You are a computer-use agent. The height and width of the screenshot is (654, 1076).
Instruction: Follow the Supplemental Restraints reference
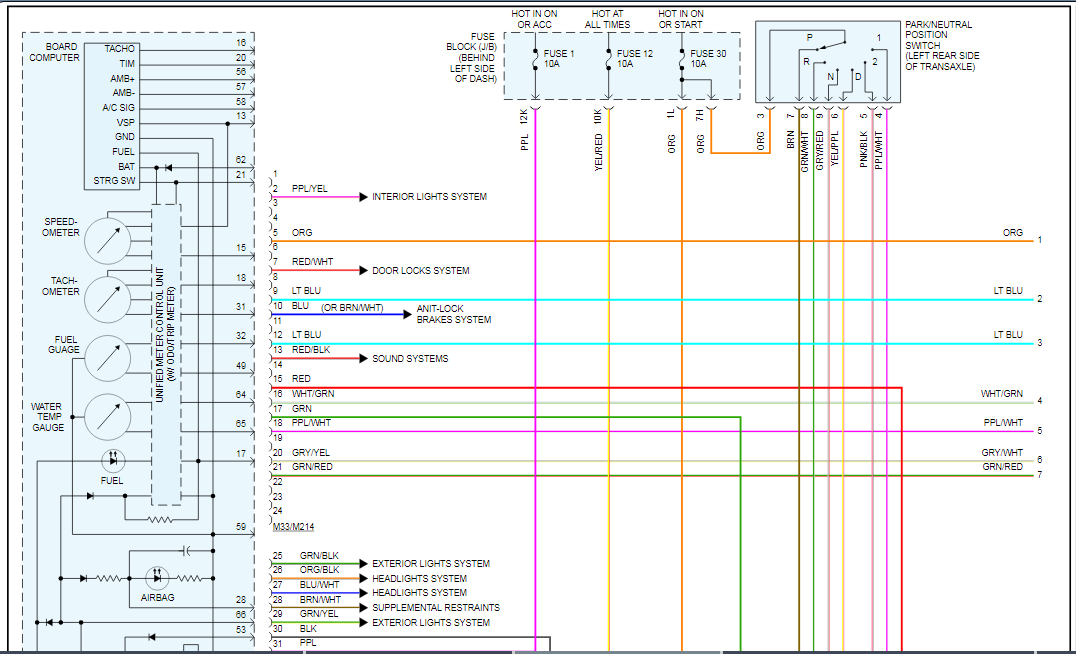tap(435, 608)
